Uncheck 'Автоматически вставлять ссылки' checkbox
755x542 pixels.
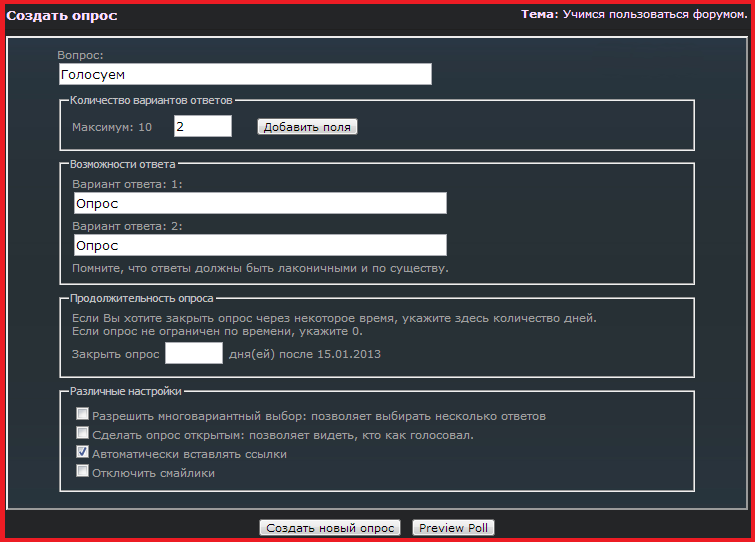tap(82, 452)
